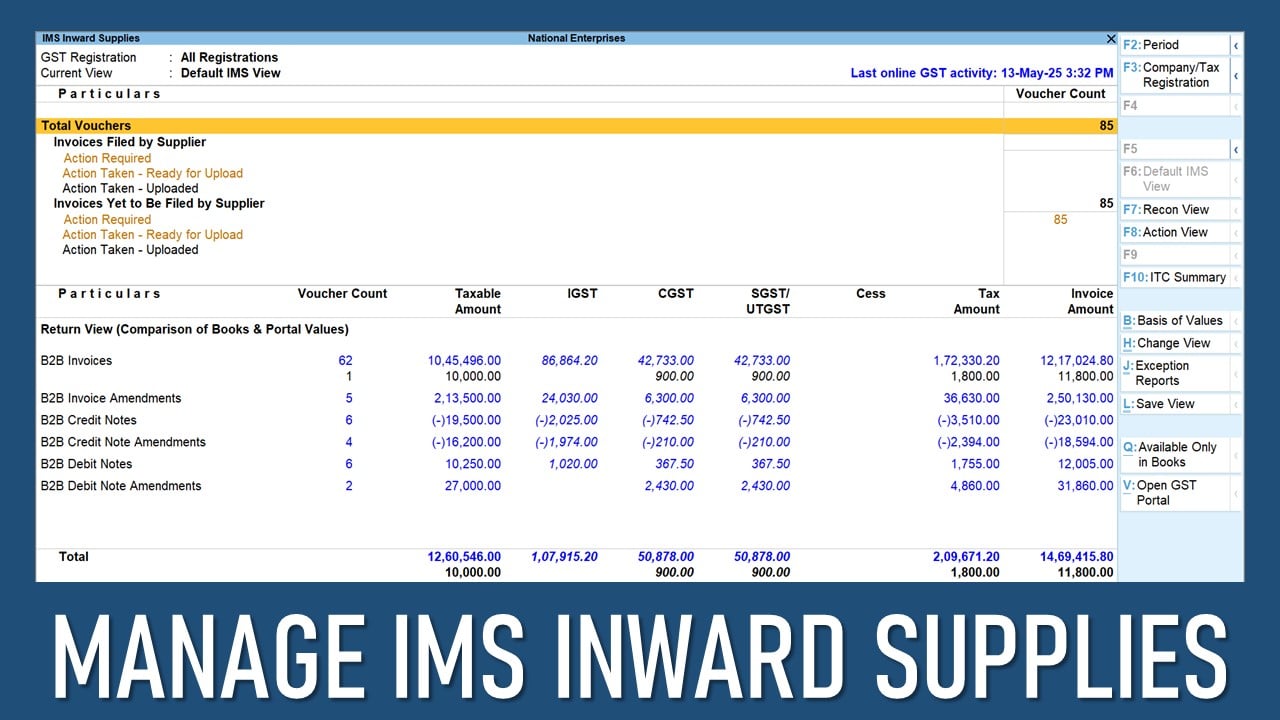Open F10 ITC Summary
The width and height of the screenshot is (1280, 720).
(x=1174, y=277)
